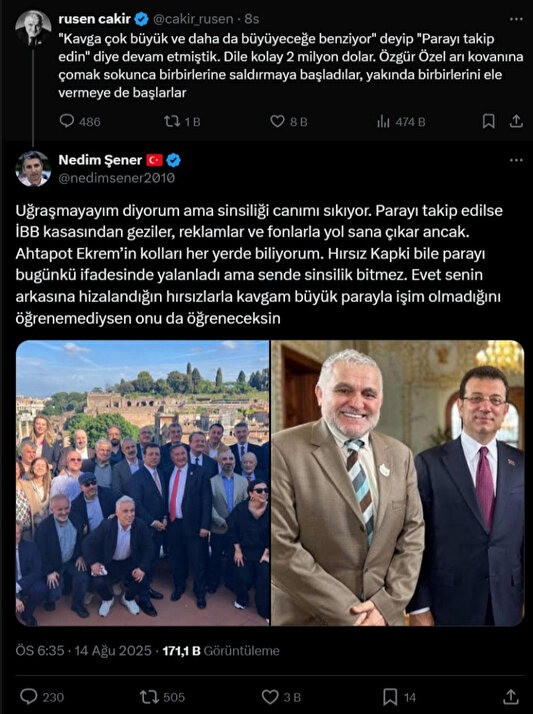Viewport: 533px width, 714px height.
Task: View analytics of rusen cakir's tweet
Action: [x=383, y=121]
